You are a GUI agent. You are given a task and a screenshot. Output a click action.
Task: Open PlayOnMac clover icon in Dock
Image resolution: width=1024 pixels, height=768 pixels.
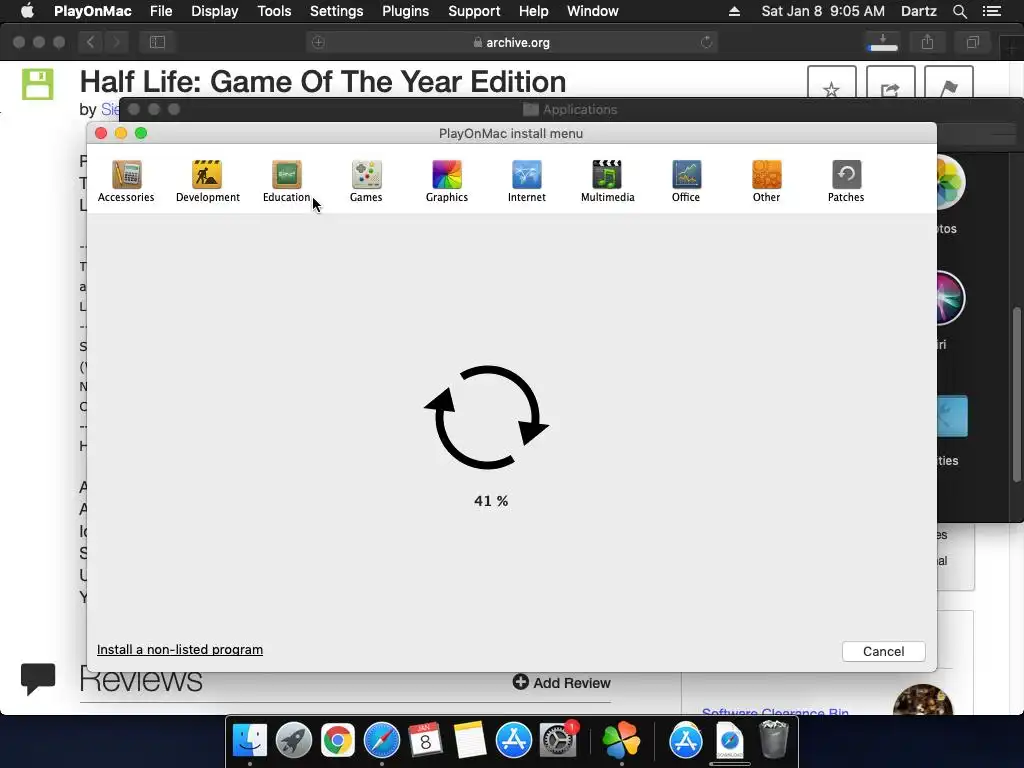(x=621, y=741)
